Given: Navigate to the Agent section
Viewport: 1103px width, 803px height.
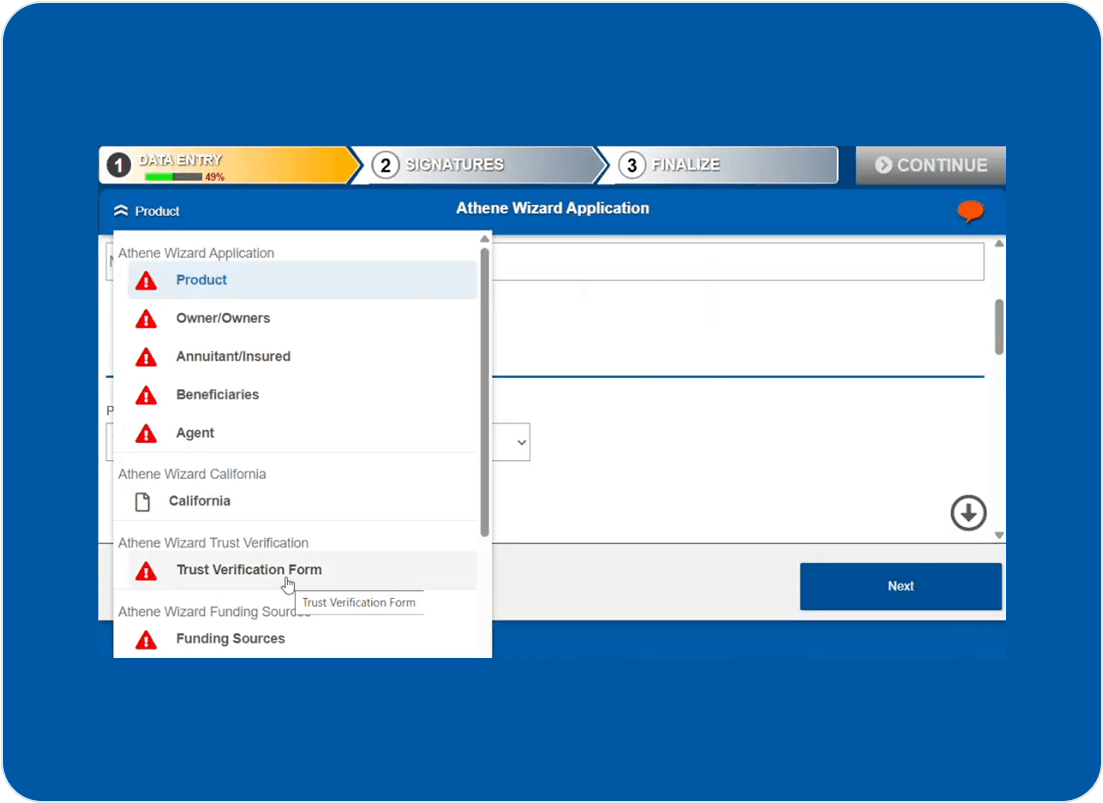Looking at the screenshot, I should click(x=302, y=432).
